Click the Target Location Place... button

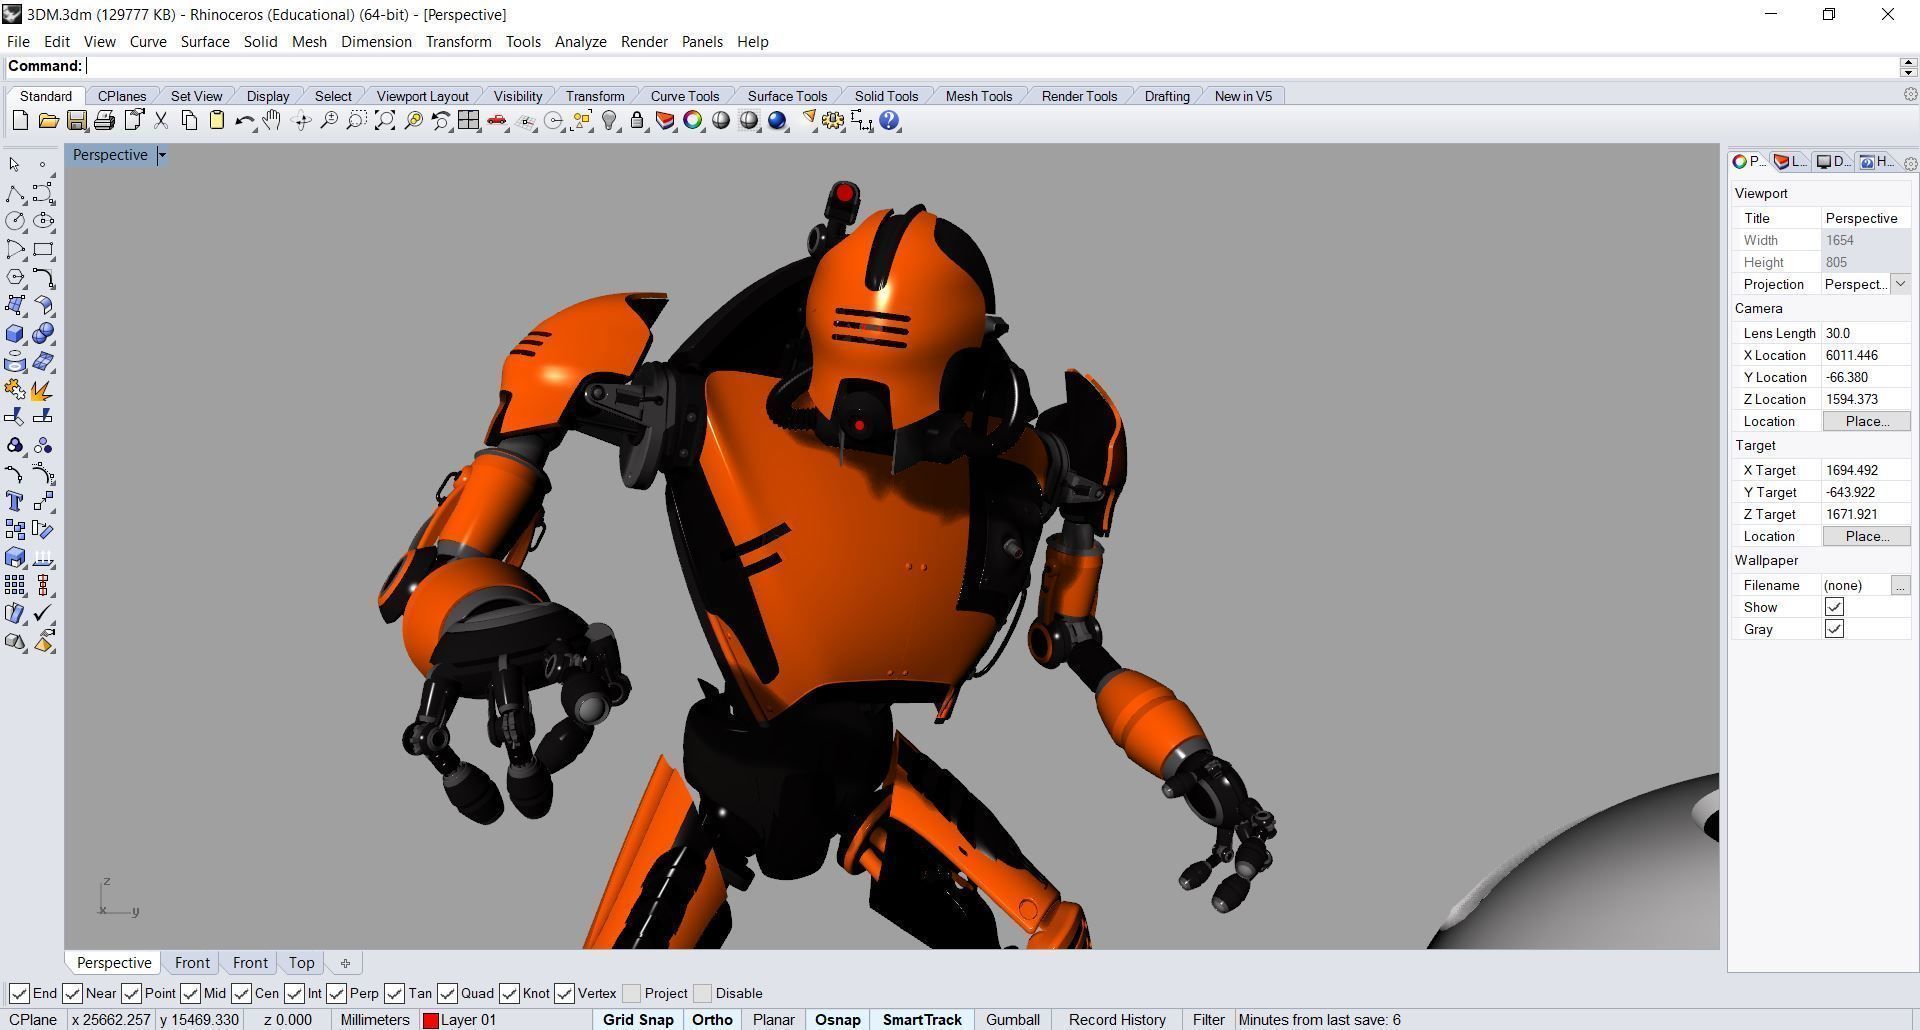1866,536
